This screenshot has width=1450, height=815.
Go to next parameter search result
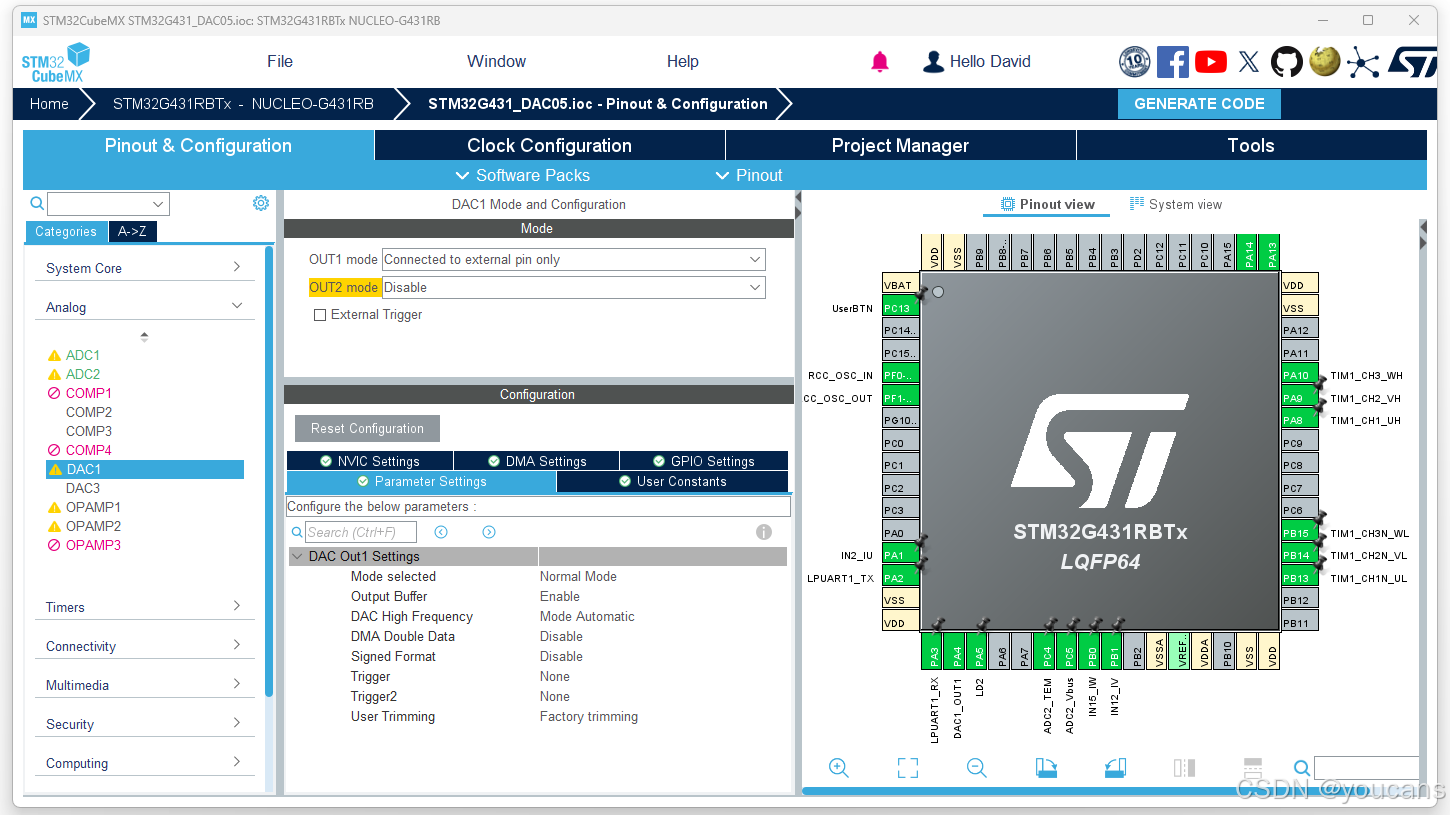tap(489, 532)
